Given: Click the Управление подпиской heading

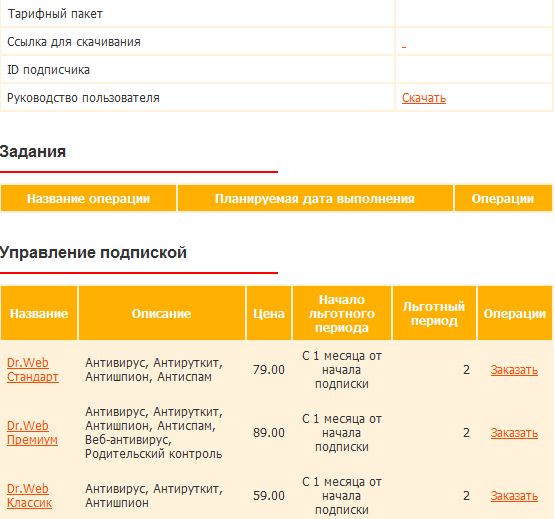Looking at the screenshot, I should coord(93,253).
